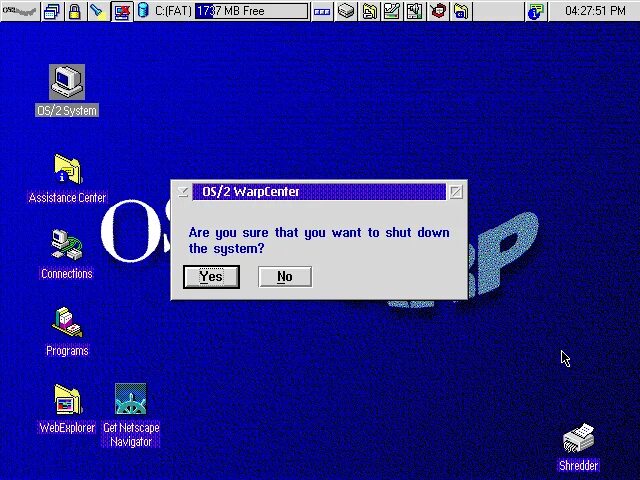The image size is (640, 480).
Task: Select the Shredder desktop icon
Action: pos(578,439)
